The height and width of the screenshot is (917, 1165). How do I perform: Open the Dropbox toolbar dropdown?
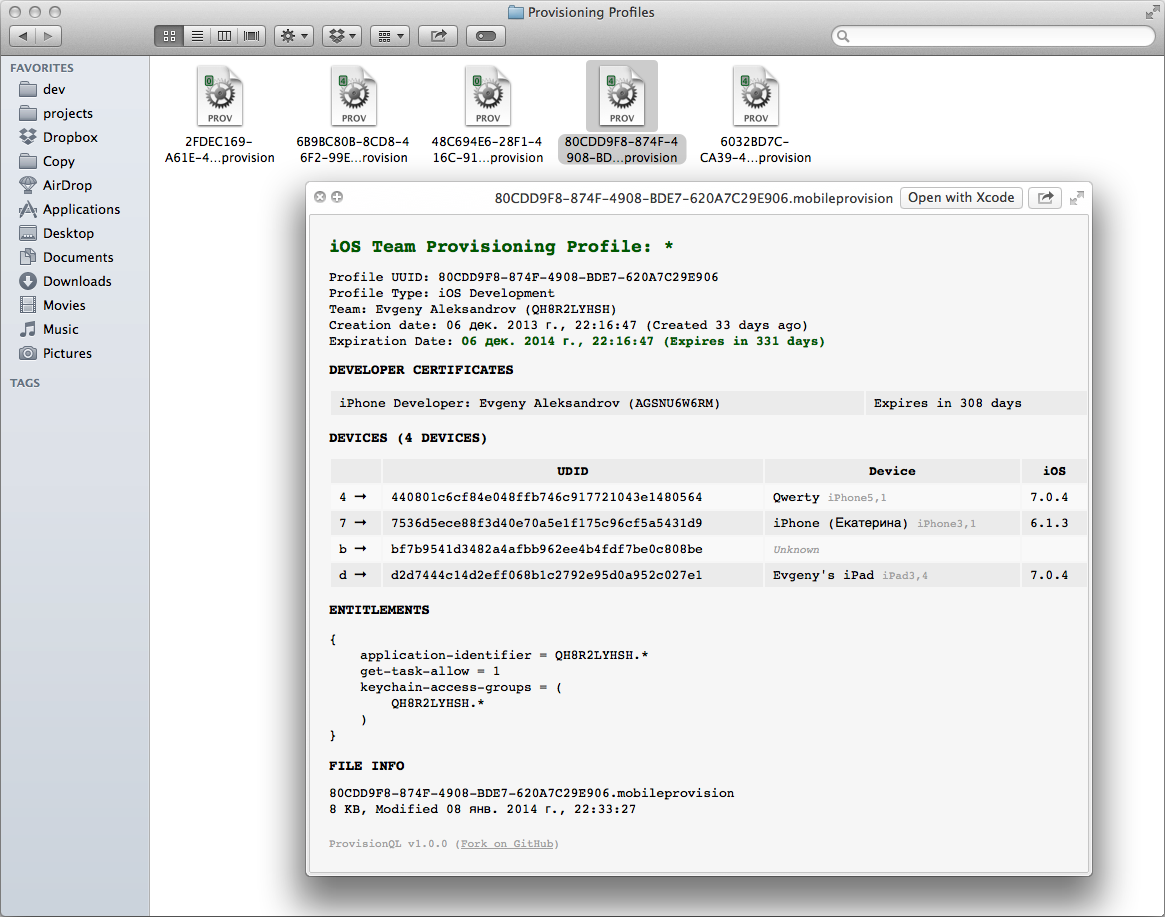[343, 36]
